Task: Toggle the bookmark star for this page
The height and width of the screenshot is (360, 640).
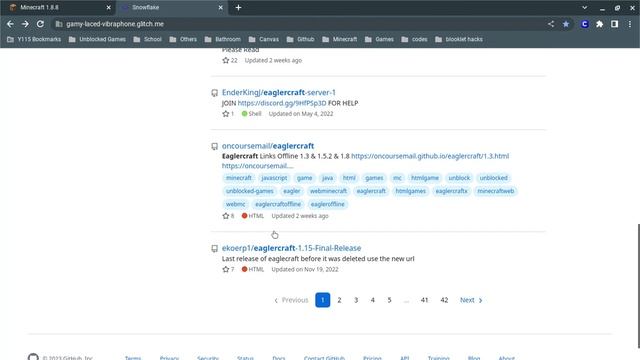Action: point(566,24)
